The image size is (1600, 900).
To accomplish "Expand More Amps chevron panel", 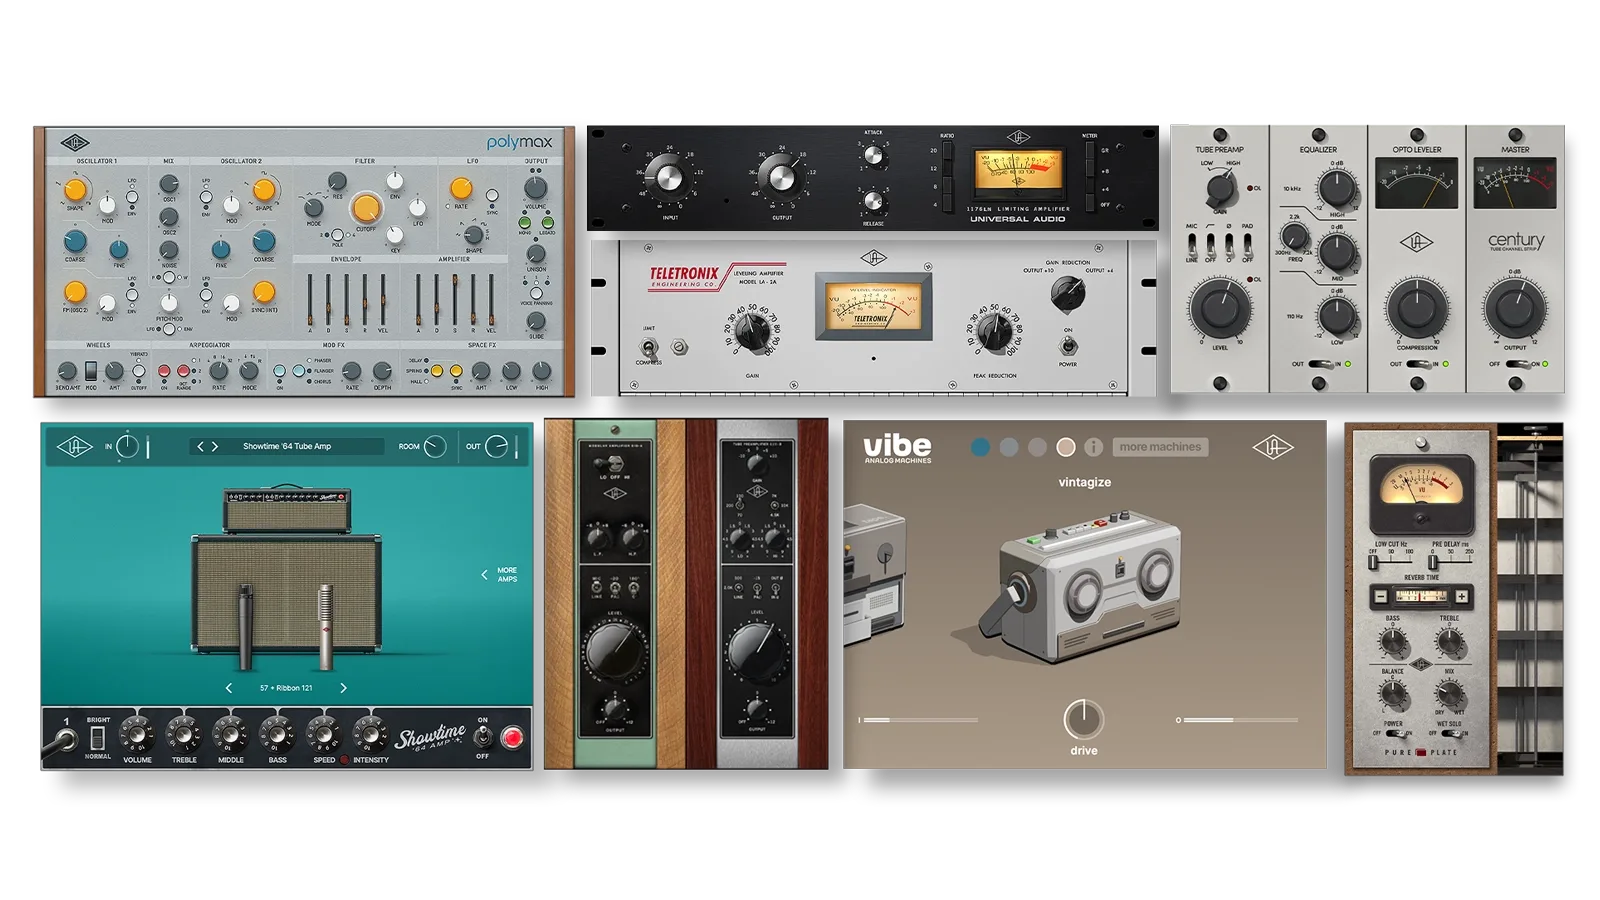I will coord(485,575).
